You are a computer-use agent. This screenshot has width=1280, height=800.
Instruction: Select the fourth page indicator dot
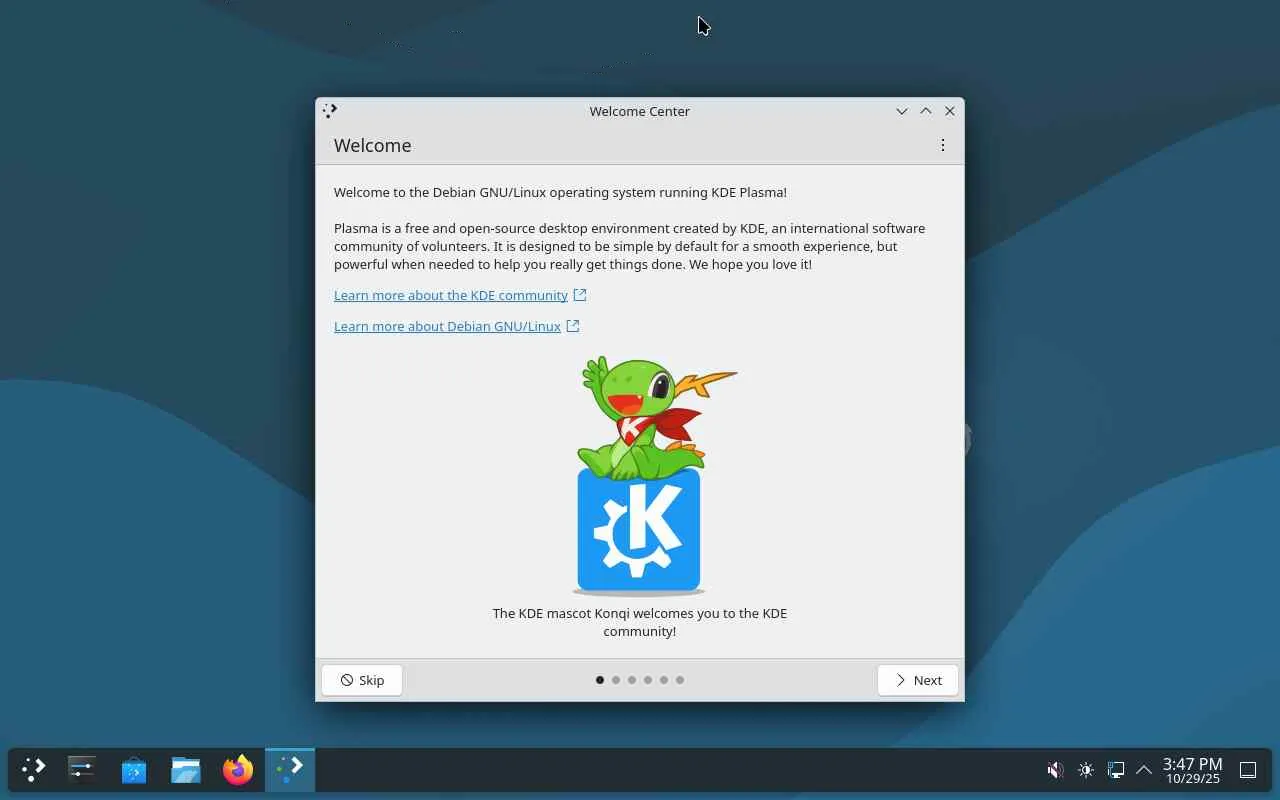coord(648,680)
